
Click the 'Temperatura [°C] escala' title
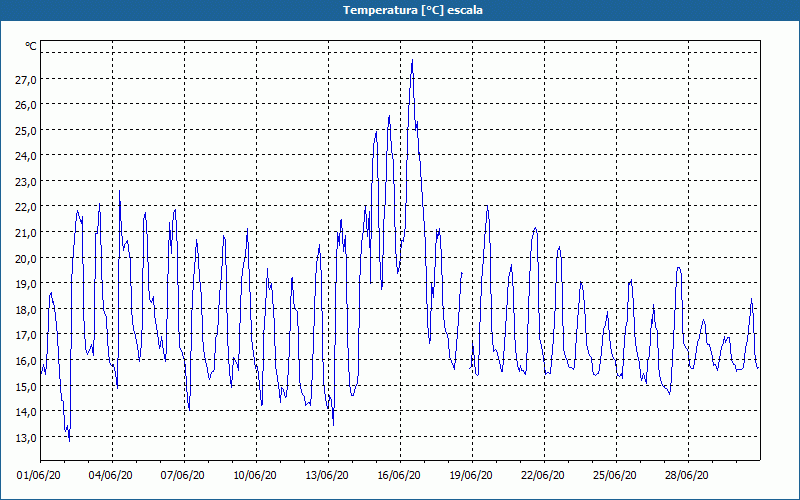click(413, 10)
